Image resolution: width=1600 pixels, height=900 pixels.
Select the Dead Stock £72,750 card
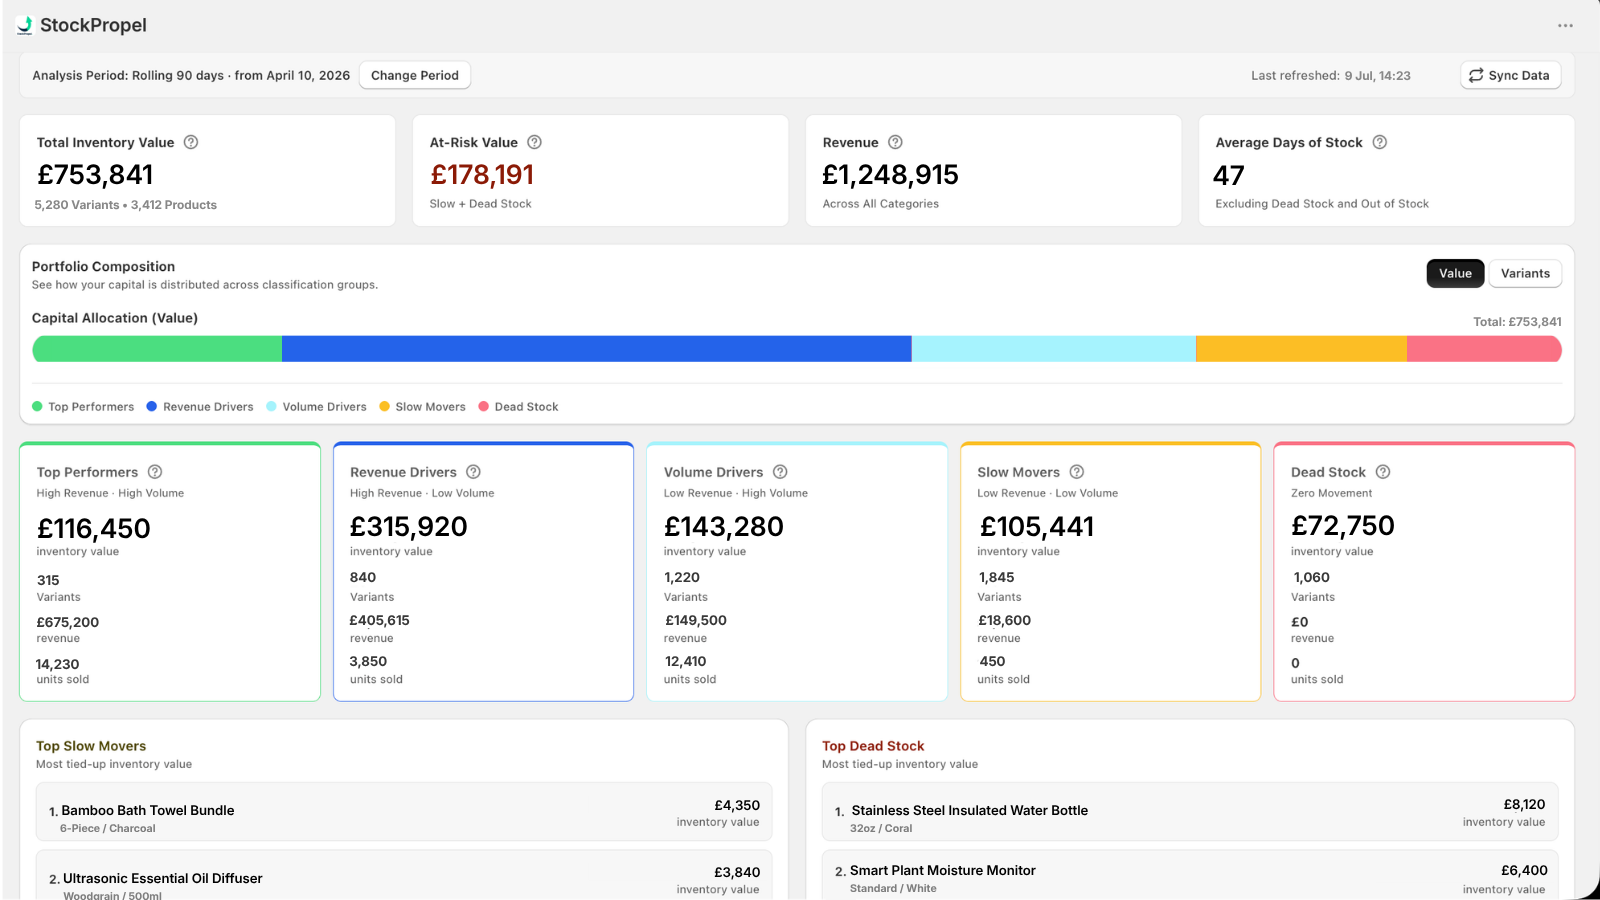click(1424, 572)
